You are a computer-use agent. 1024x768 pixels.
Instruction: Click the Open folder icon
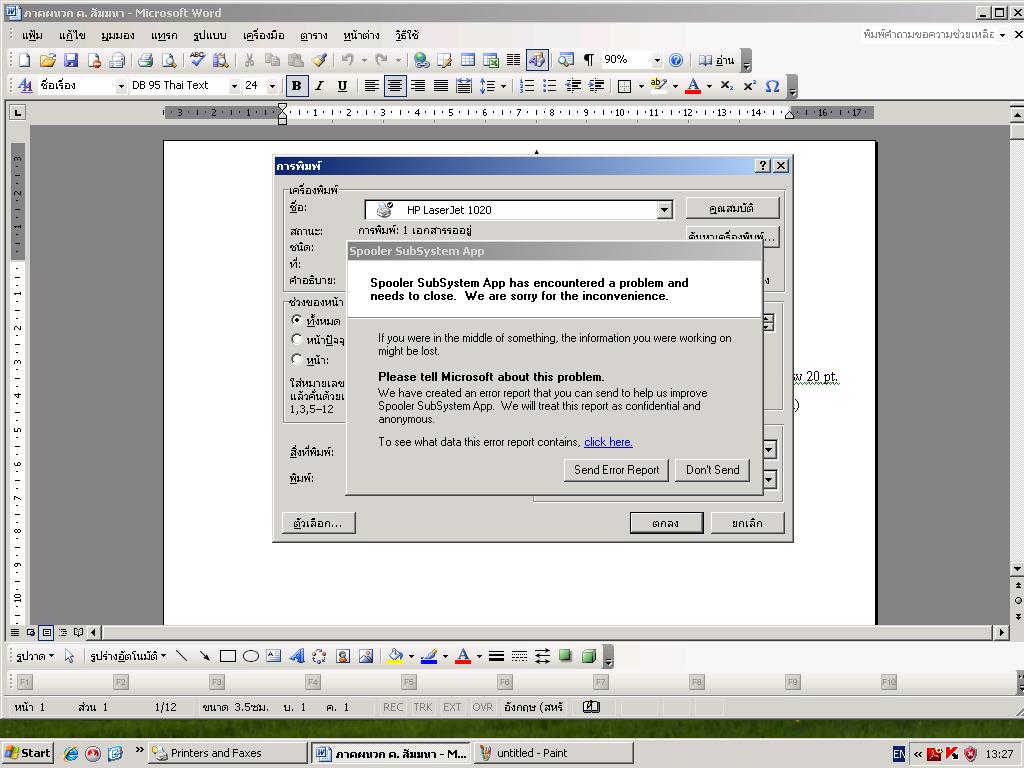click(x=47, y=60)
